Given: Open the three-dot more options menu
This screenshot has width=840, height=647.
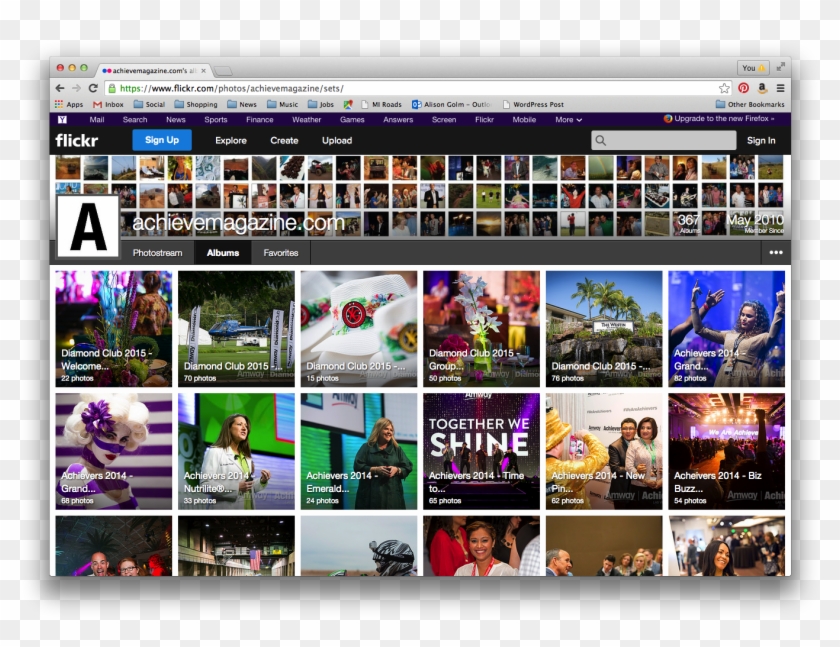Looking at the screenshot, I should 776,253.
